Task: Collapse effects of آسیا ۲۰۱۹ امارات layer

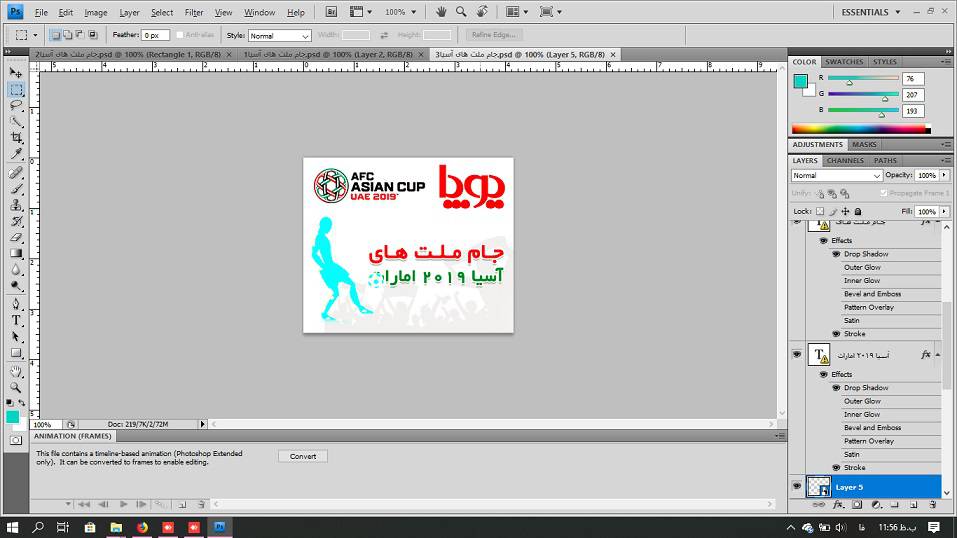Action: pos(938,355)
